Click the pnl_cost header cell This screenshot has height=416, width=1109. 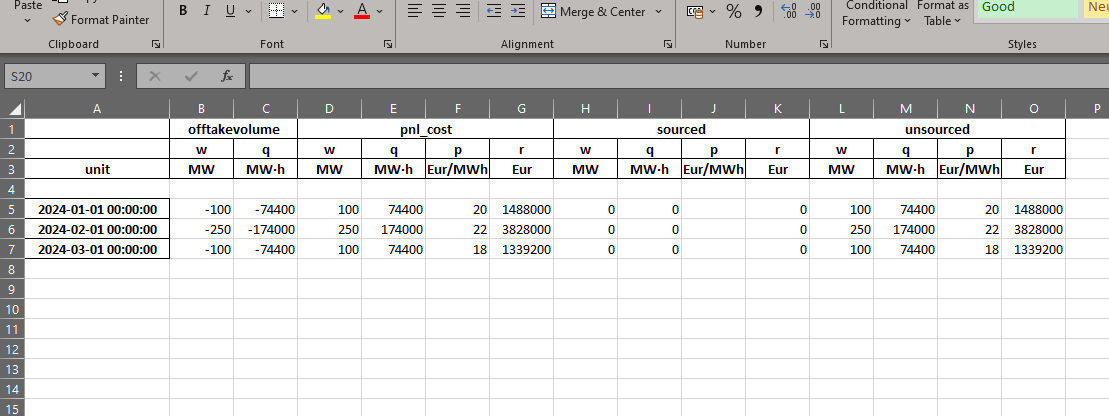(x=425, y=129)
